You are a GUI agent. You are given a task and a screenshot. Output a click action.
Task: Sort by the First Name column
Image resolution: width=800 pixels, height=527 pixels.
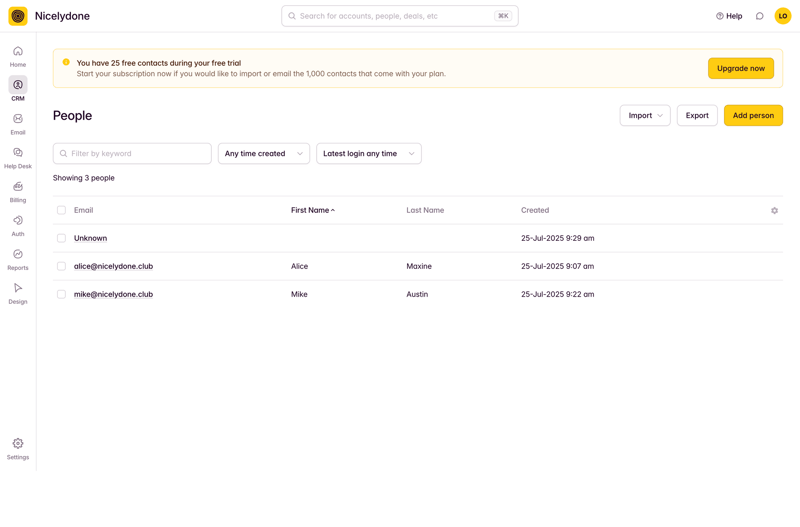click(313, 210)
